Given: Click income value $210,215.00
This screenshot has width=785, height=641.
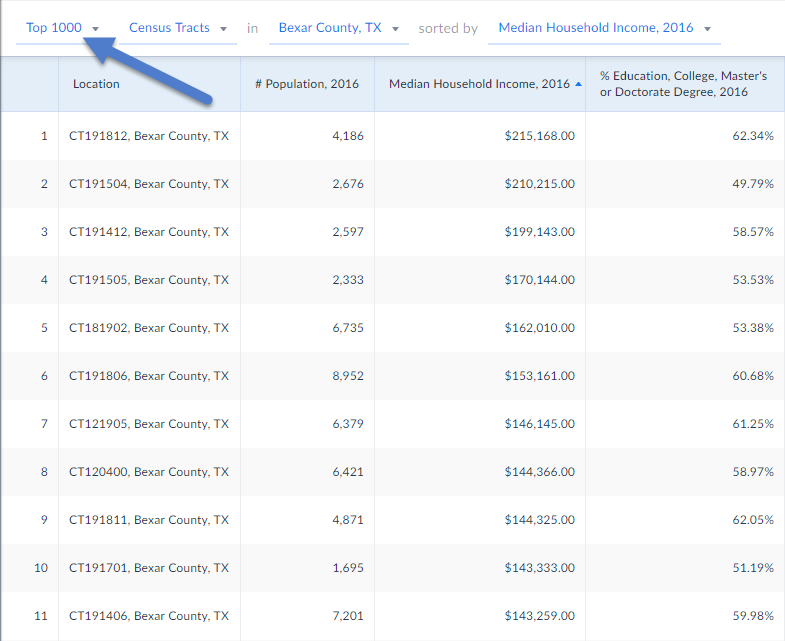Looking at the screenshot, I should click(540, 184).
